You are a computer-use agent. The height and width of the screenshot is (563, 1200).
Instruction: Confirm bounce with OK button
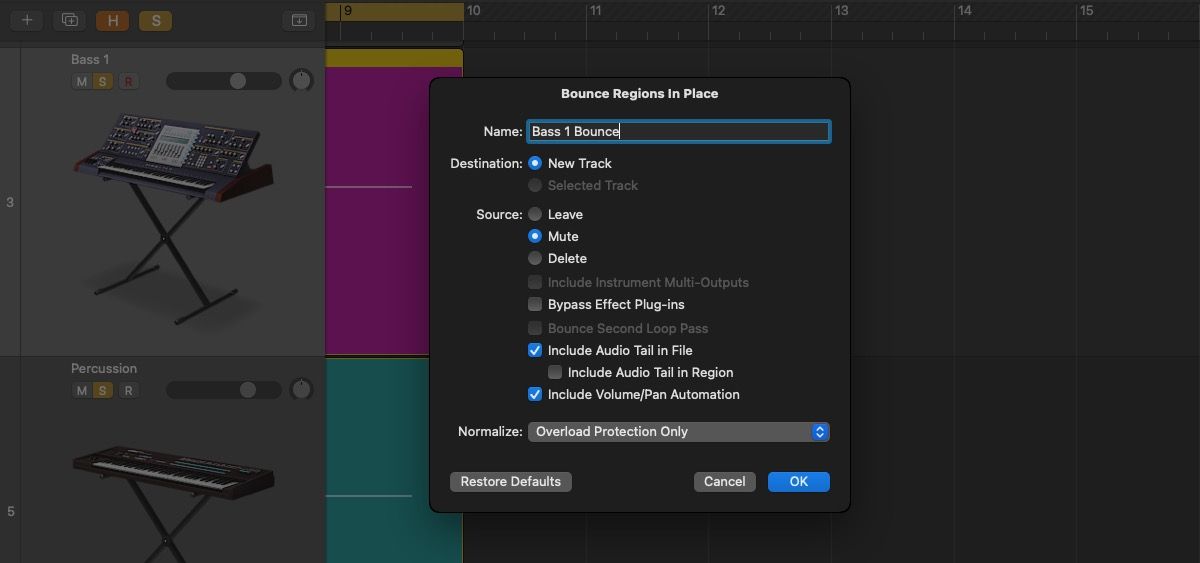(799, 481)
